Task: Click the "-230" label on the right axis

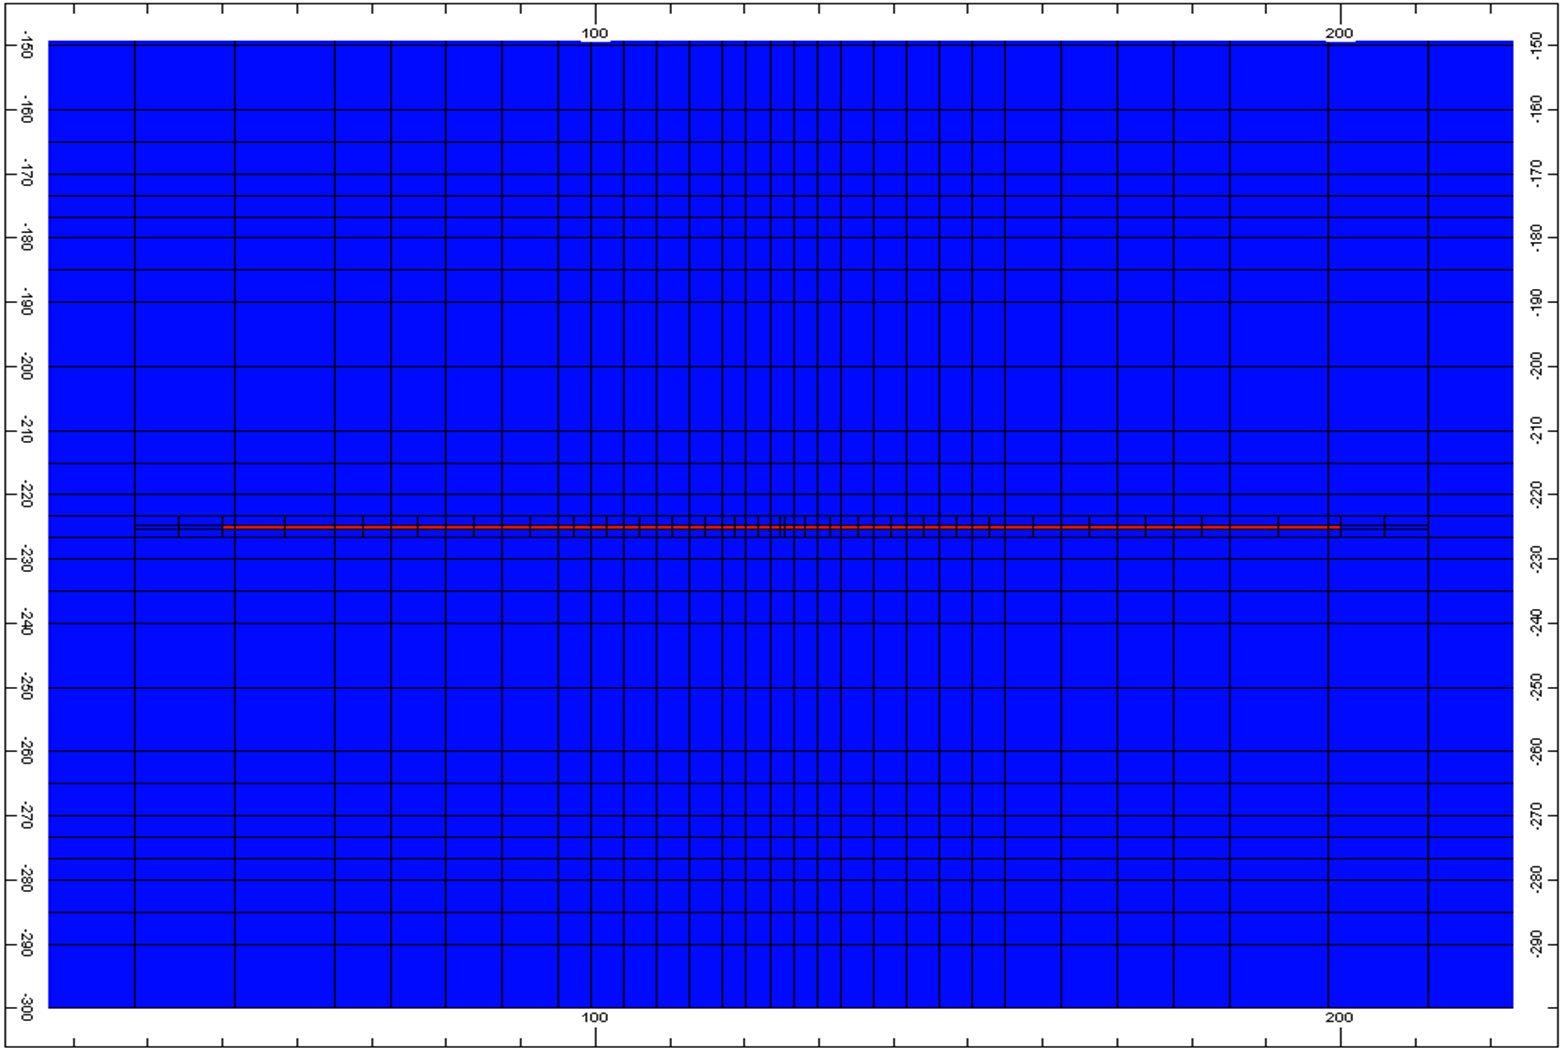Action: [1536, 558]
